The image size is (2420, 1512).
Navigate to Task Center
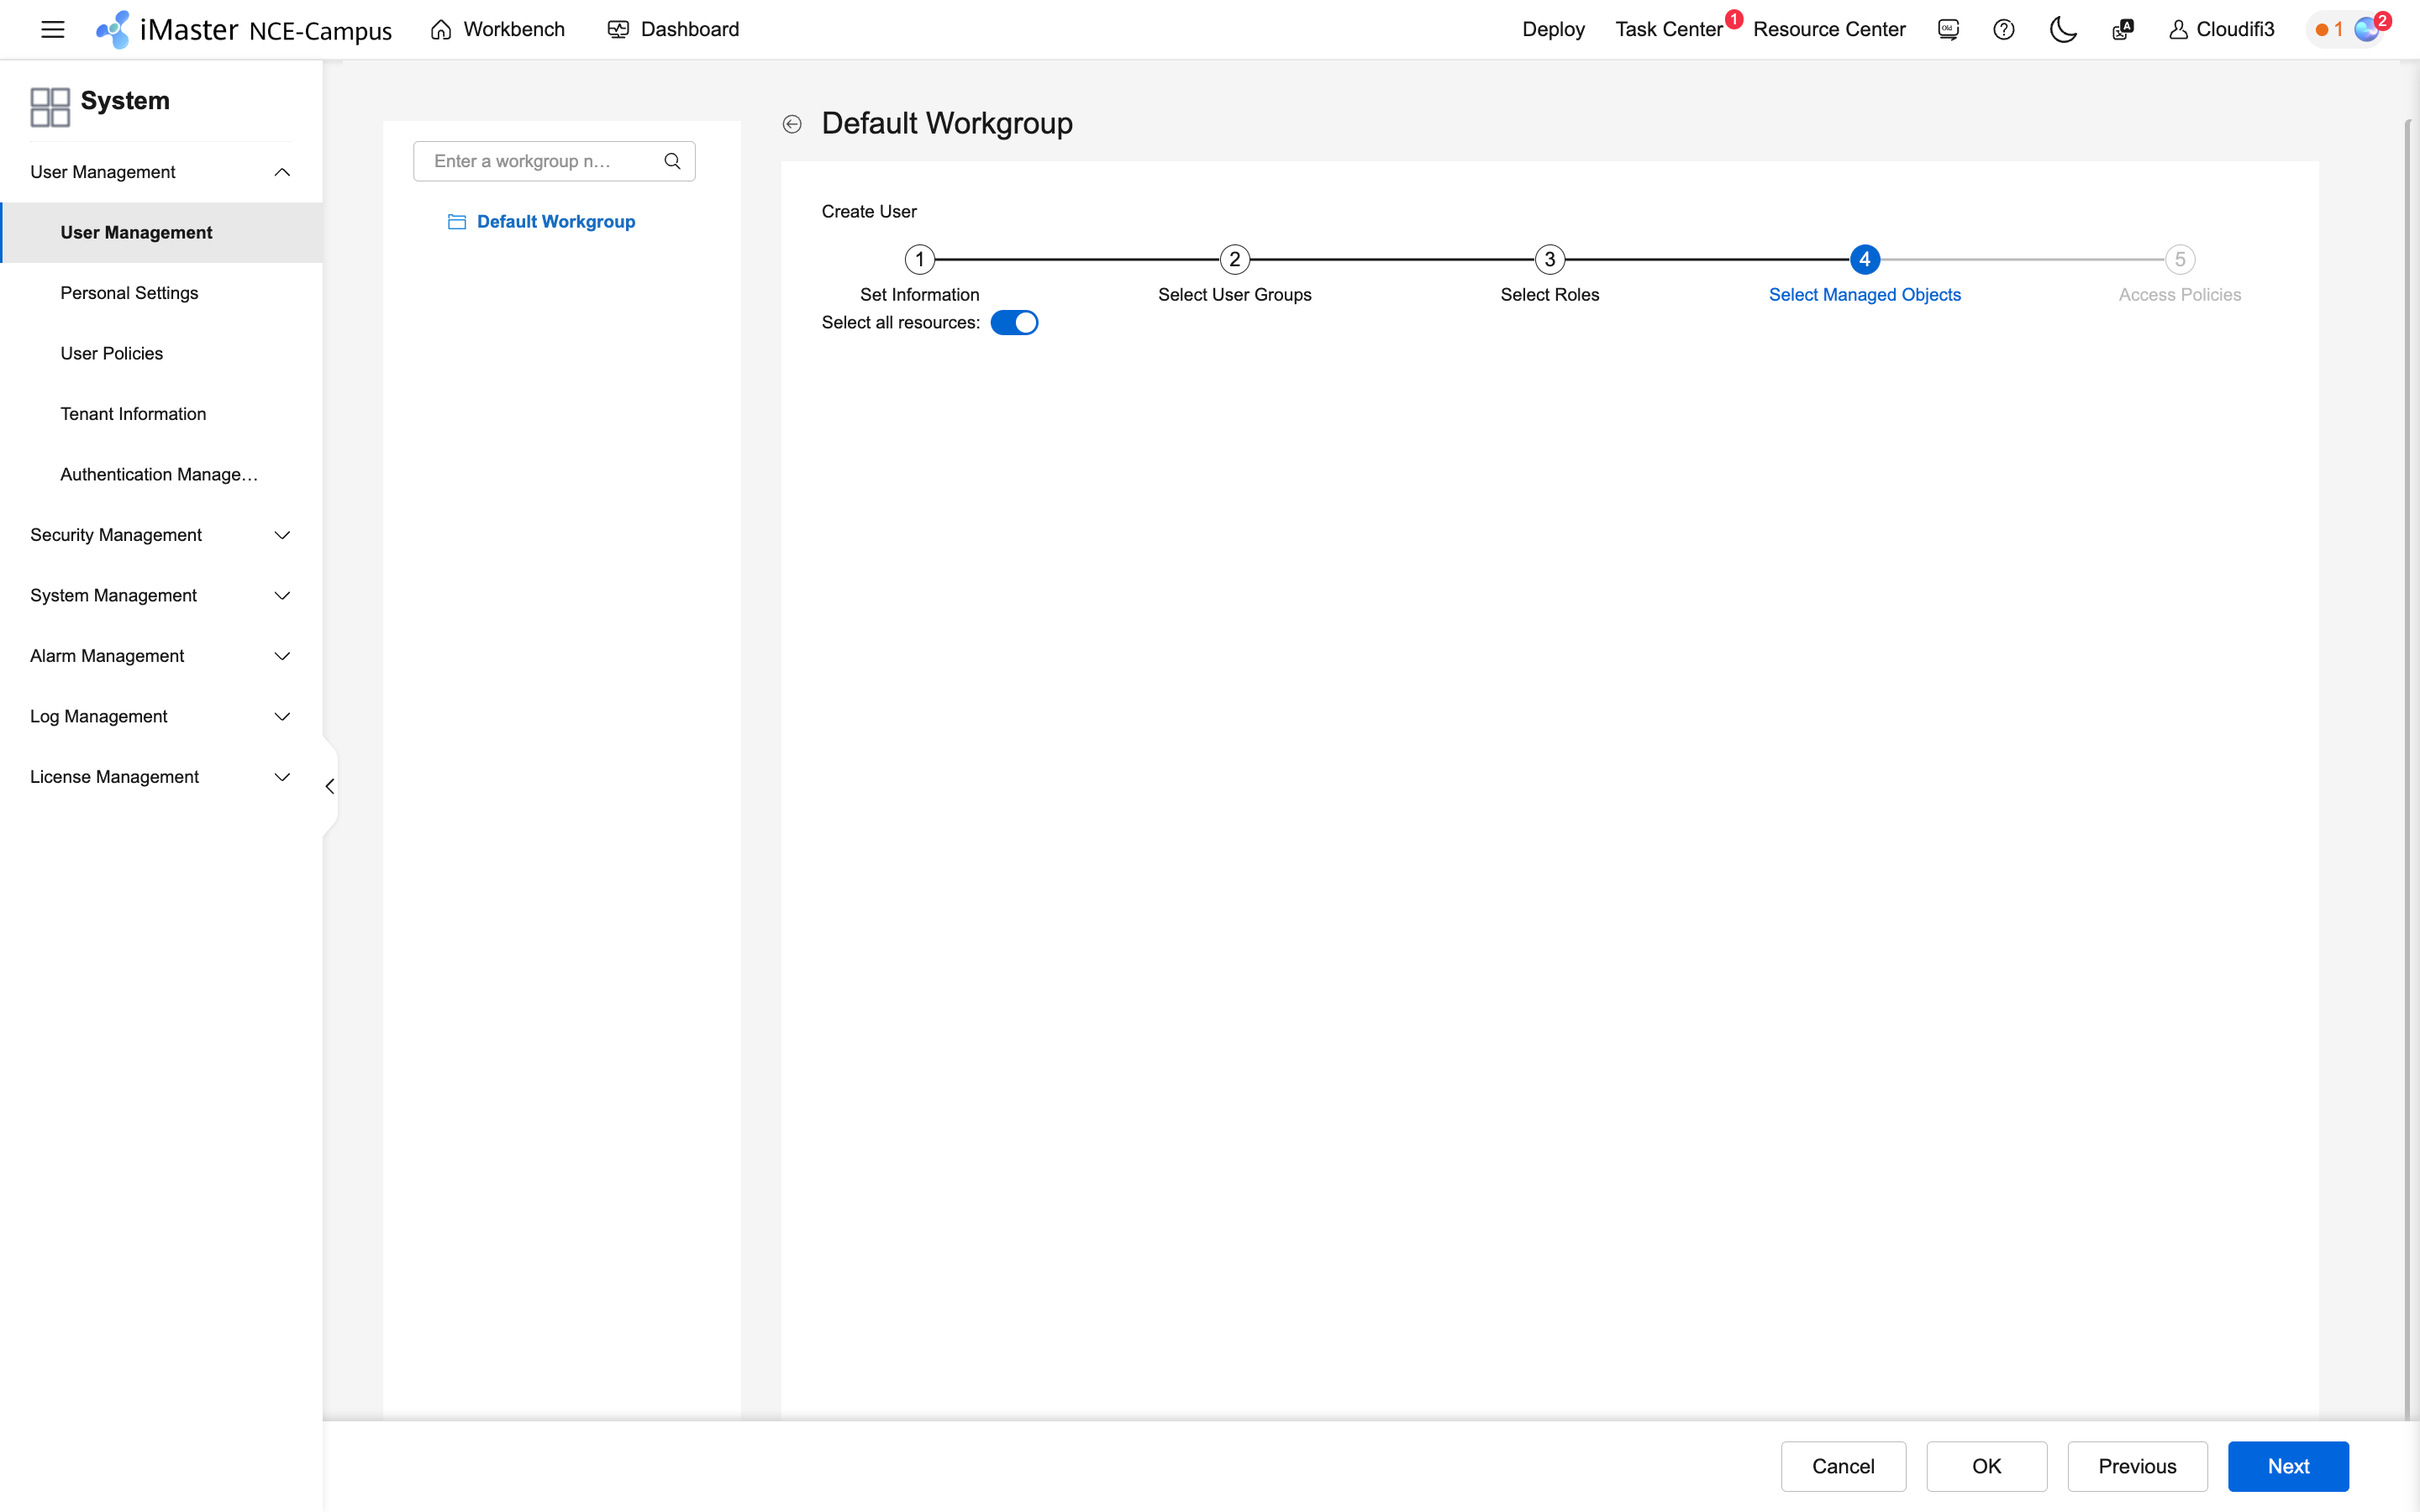[x=1668, y=29]
